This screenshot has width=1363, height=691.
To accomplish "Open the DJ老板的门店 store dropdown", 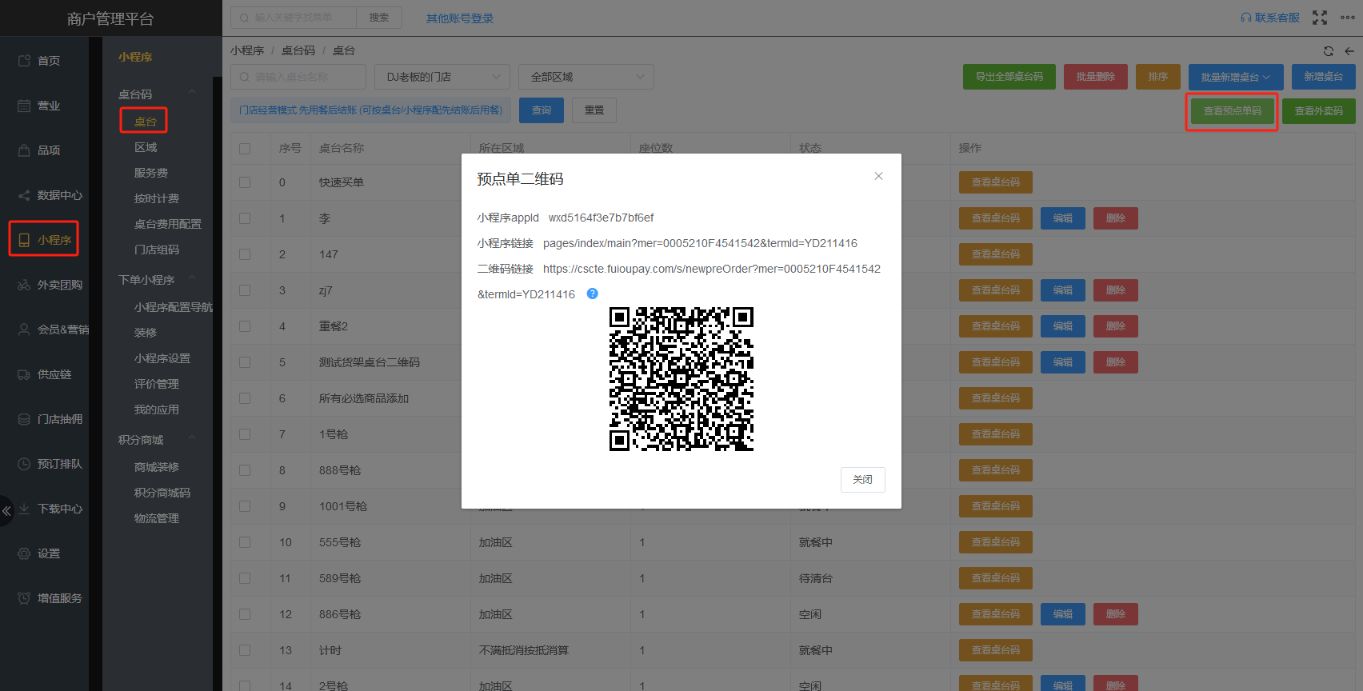I will (x=442, y=77).
